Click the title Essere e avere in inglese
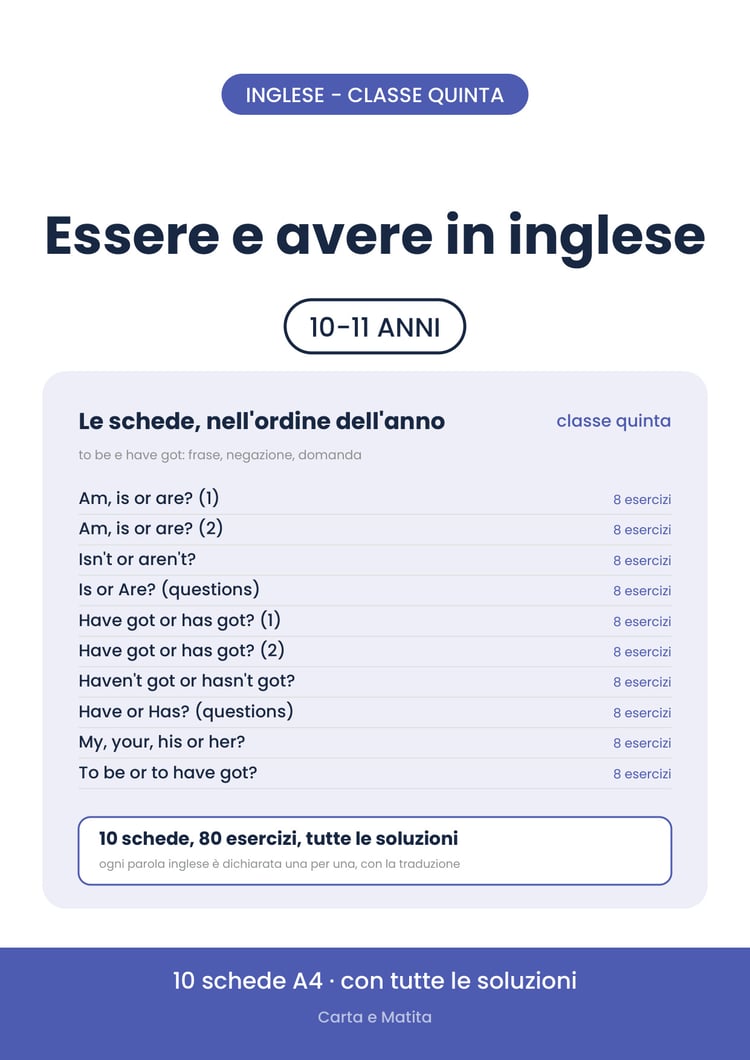The image size is (750, 1060). [x=375, y=236]
